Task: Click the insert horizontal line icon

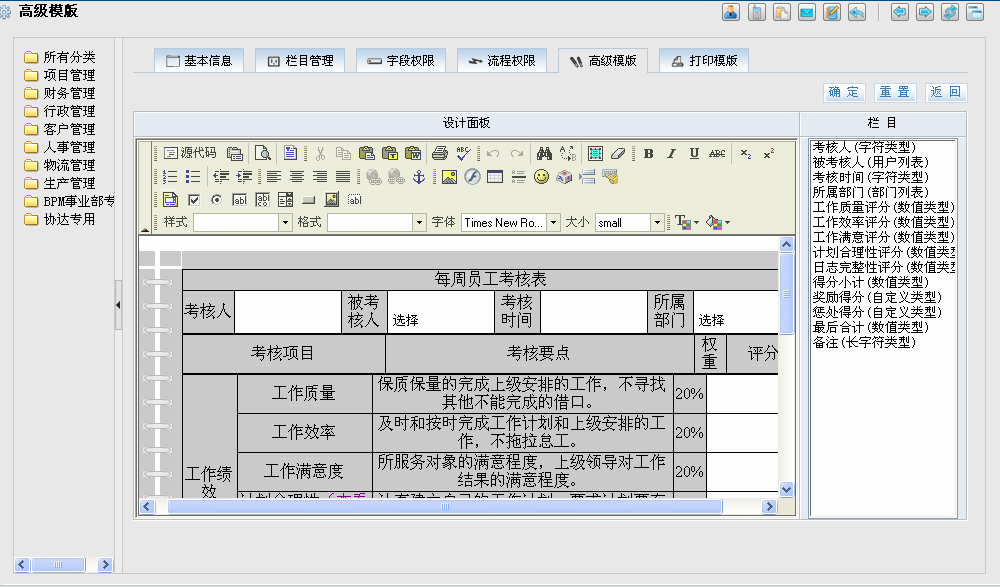Action: click(518, 177)
